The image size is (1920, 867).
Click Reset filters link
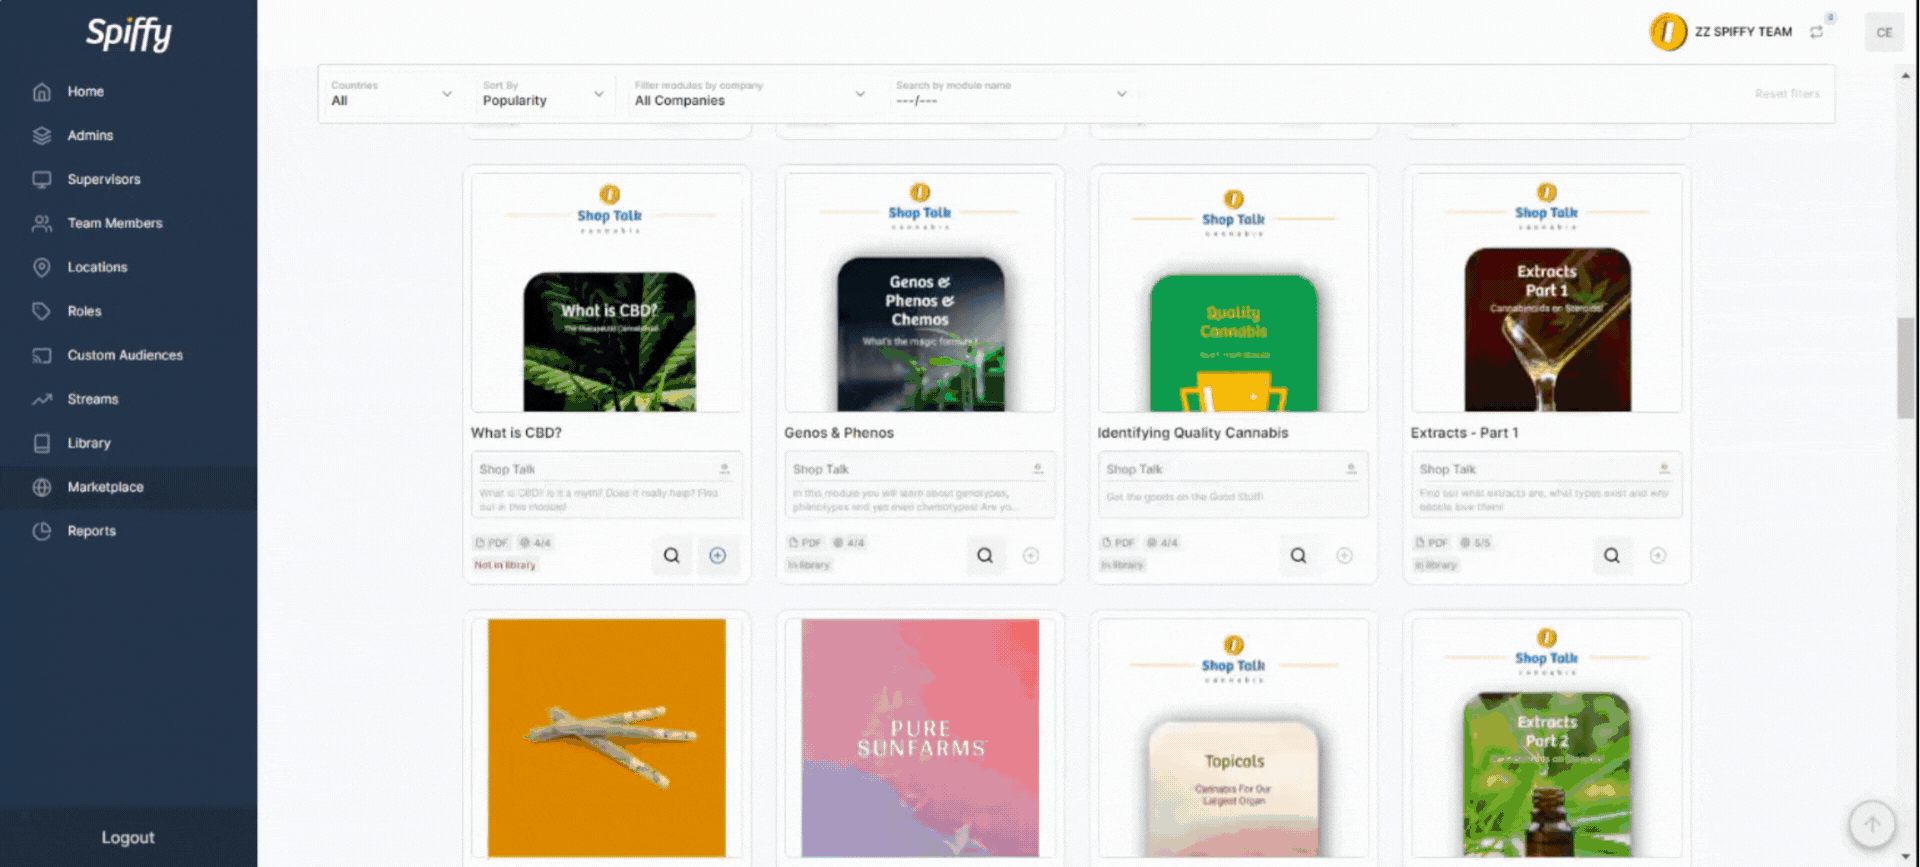(x=1787, y=94)
